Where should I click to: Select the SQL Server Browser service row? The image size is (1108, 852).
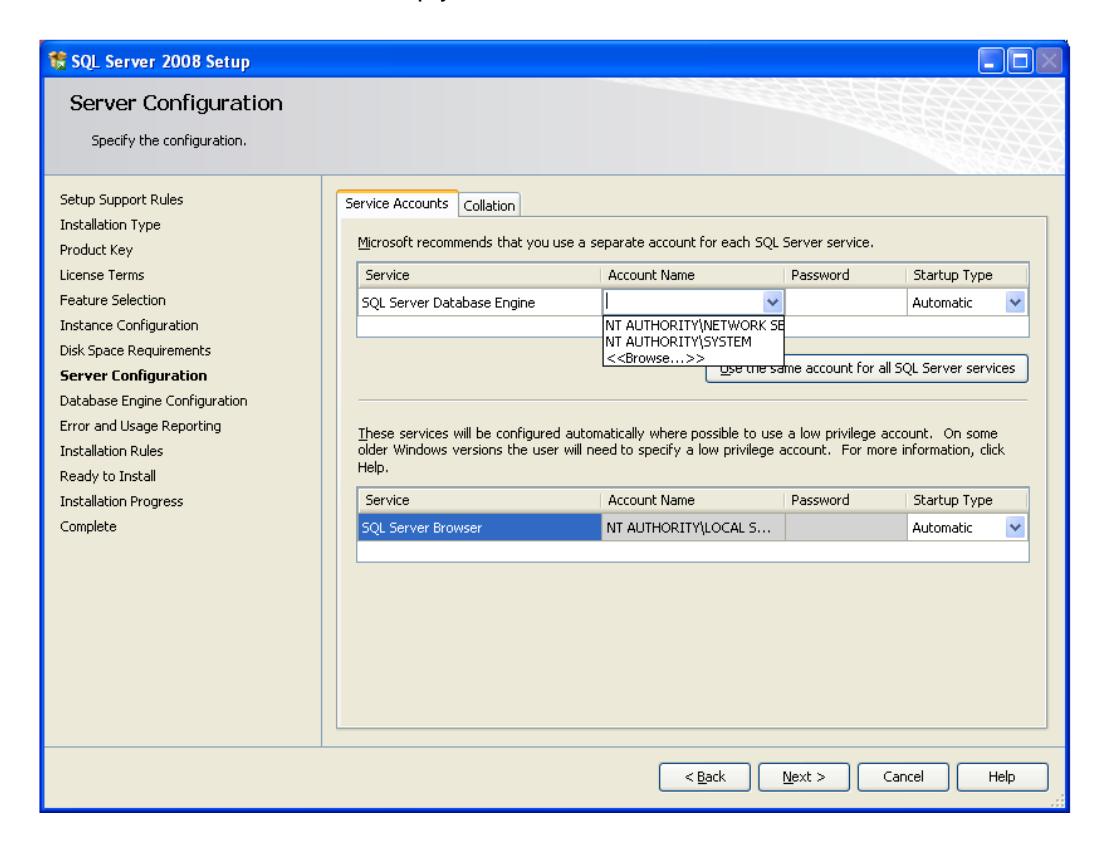click(480, 527)
